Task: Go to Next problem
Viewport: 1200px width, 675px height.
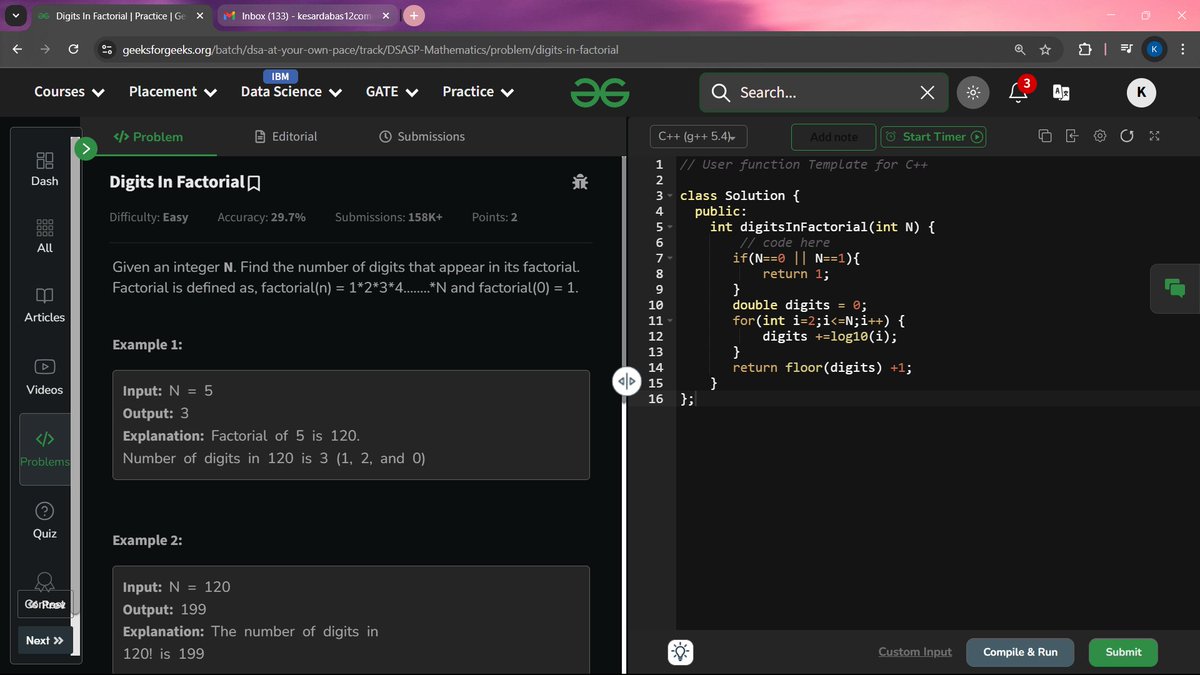Action: pyautogui.click(x=45, y=640)
